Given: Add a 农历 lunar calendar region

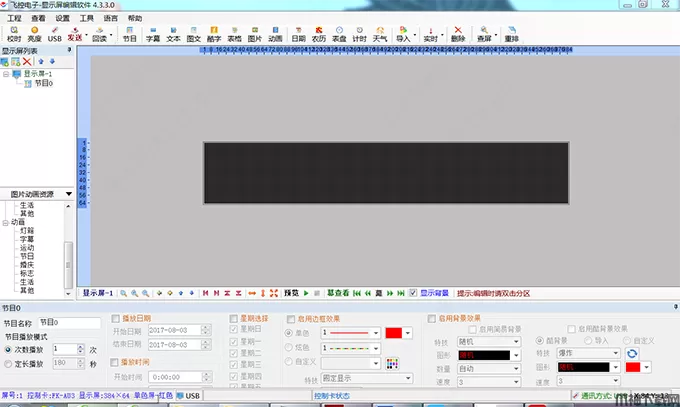Looking at the screenshot, I should pos(319,33).
